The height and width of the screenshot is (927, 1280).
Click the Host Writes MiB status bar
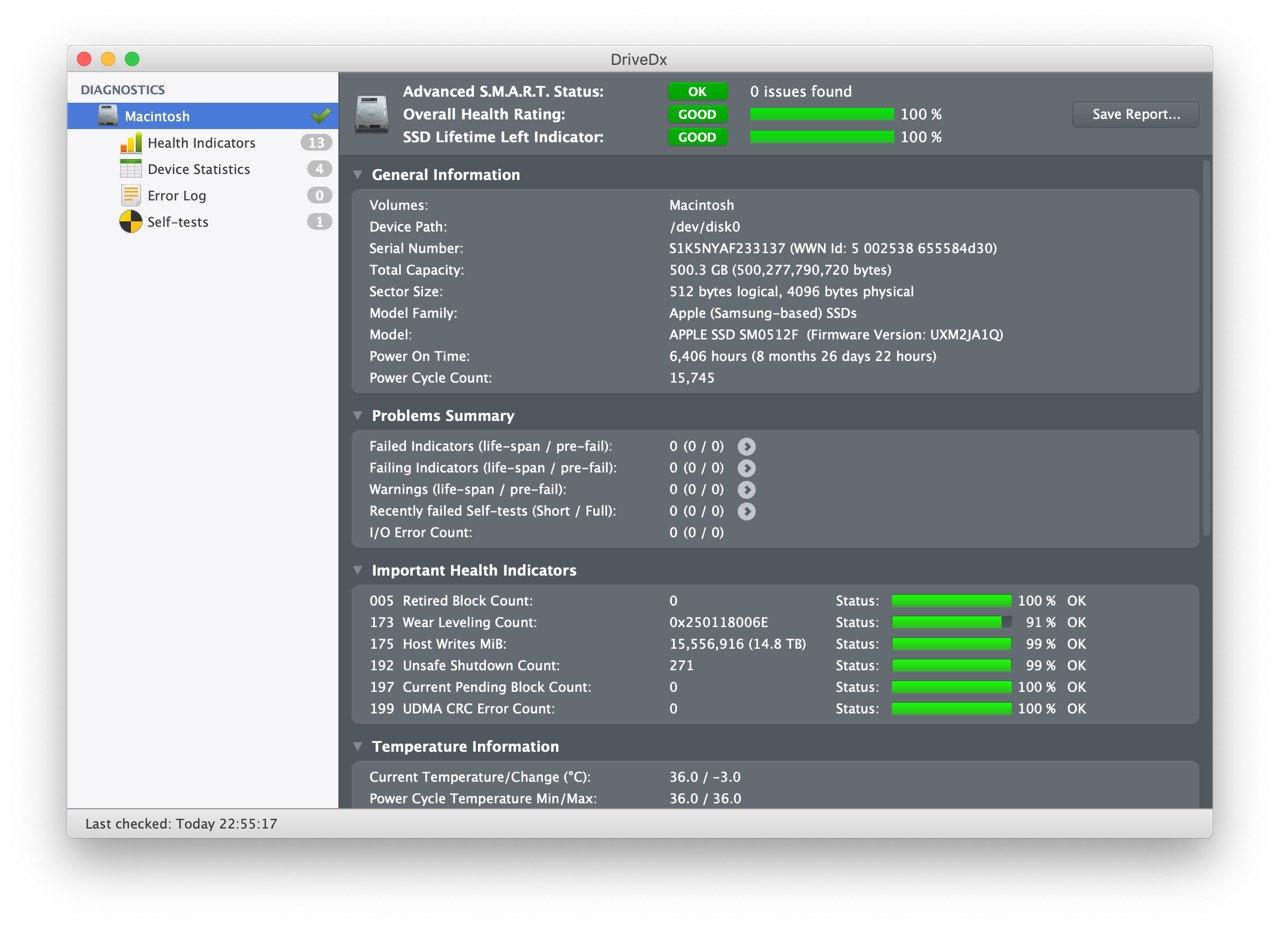point(952,644)
